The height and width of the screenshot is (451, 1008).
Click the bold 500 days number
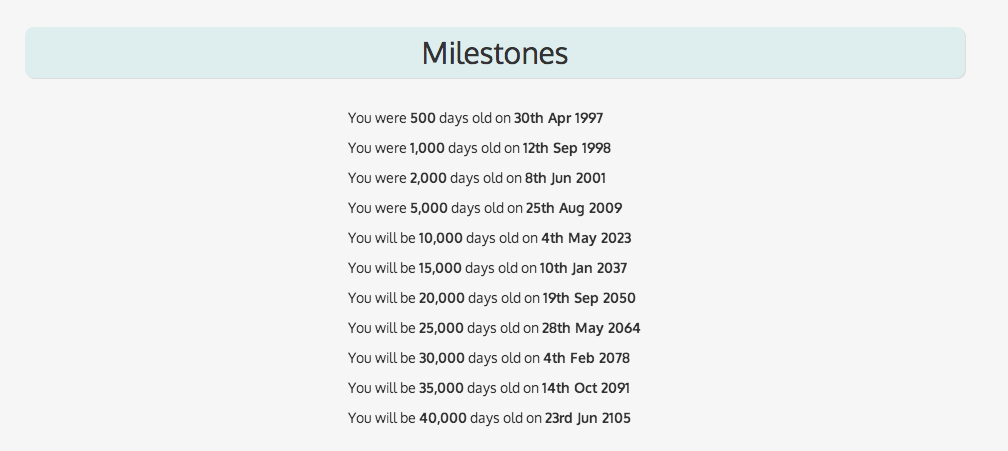coord(422,118)
